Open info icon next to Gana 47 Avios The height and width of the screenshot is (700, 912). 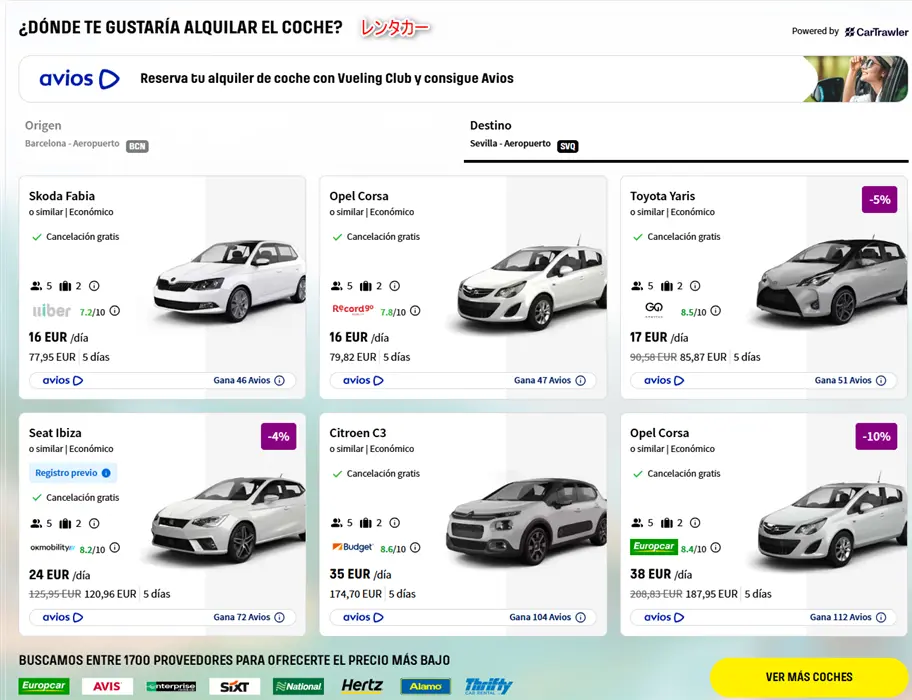(580, 381)
